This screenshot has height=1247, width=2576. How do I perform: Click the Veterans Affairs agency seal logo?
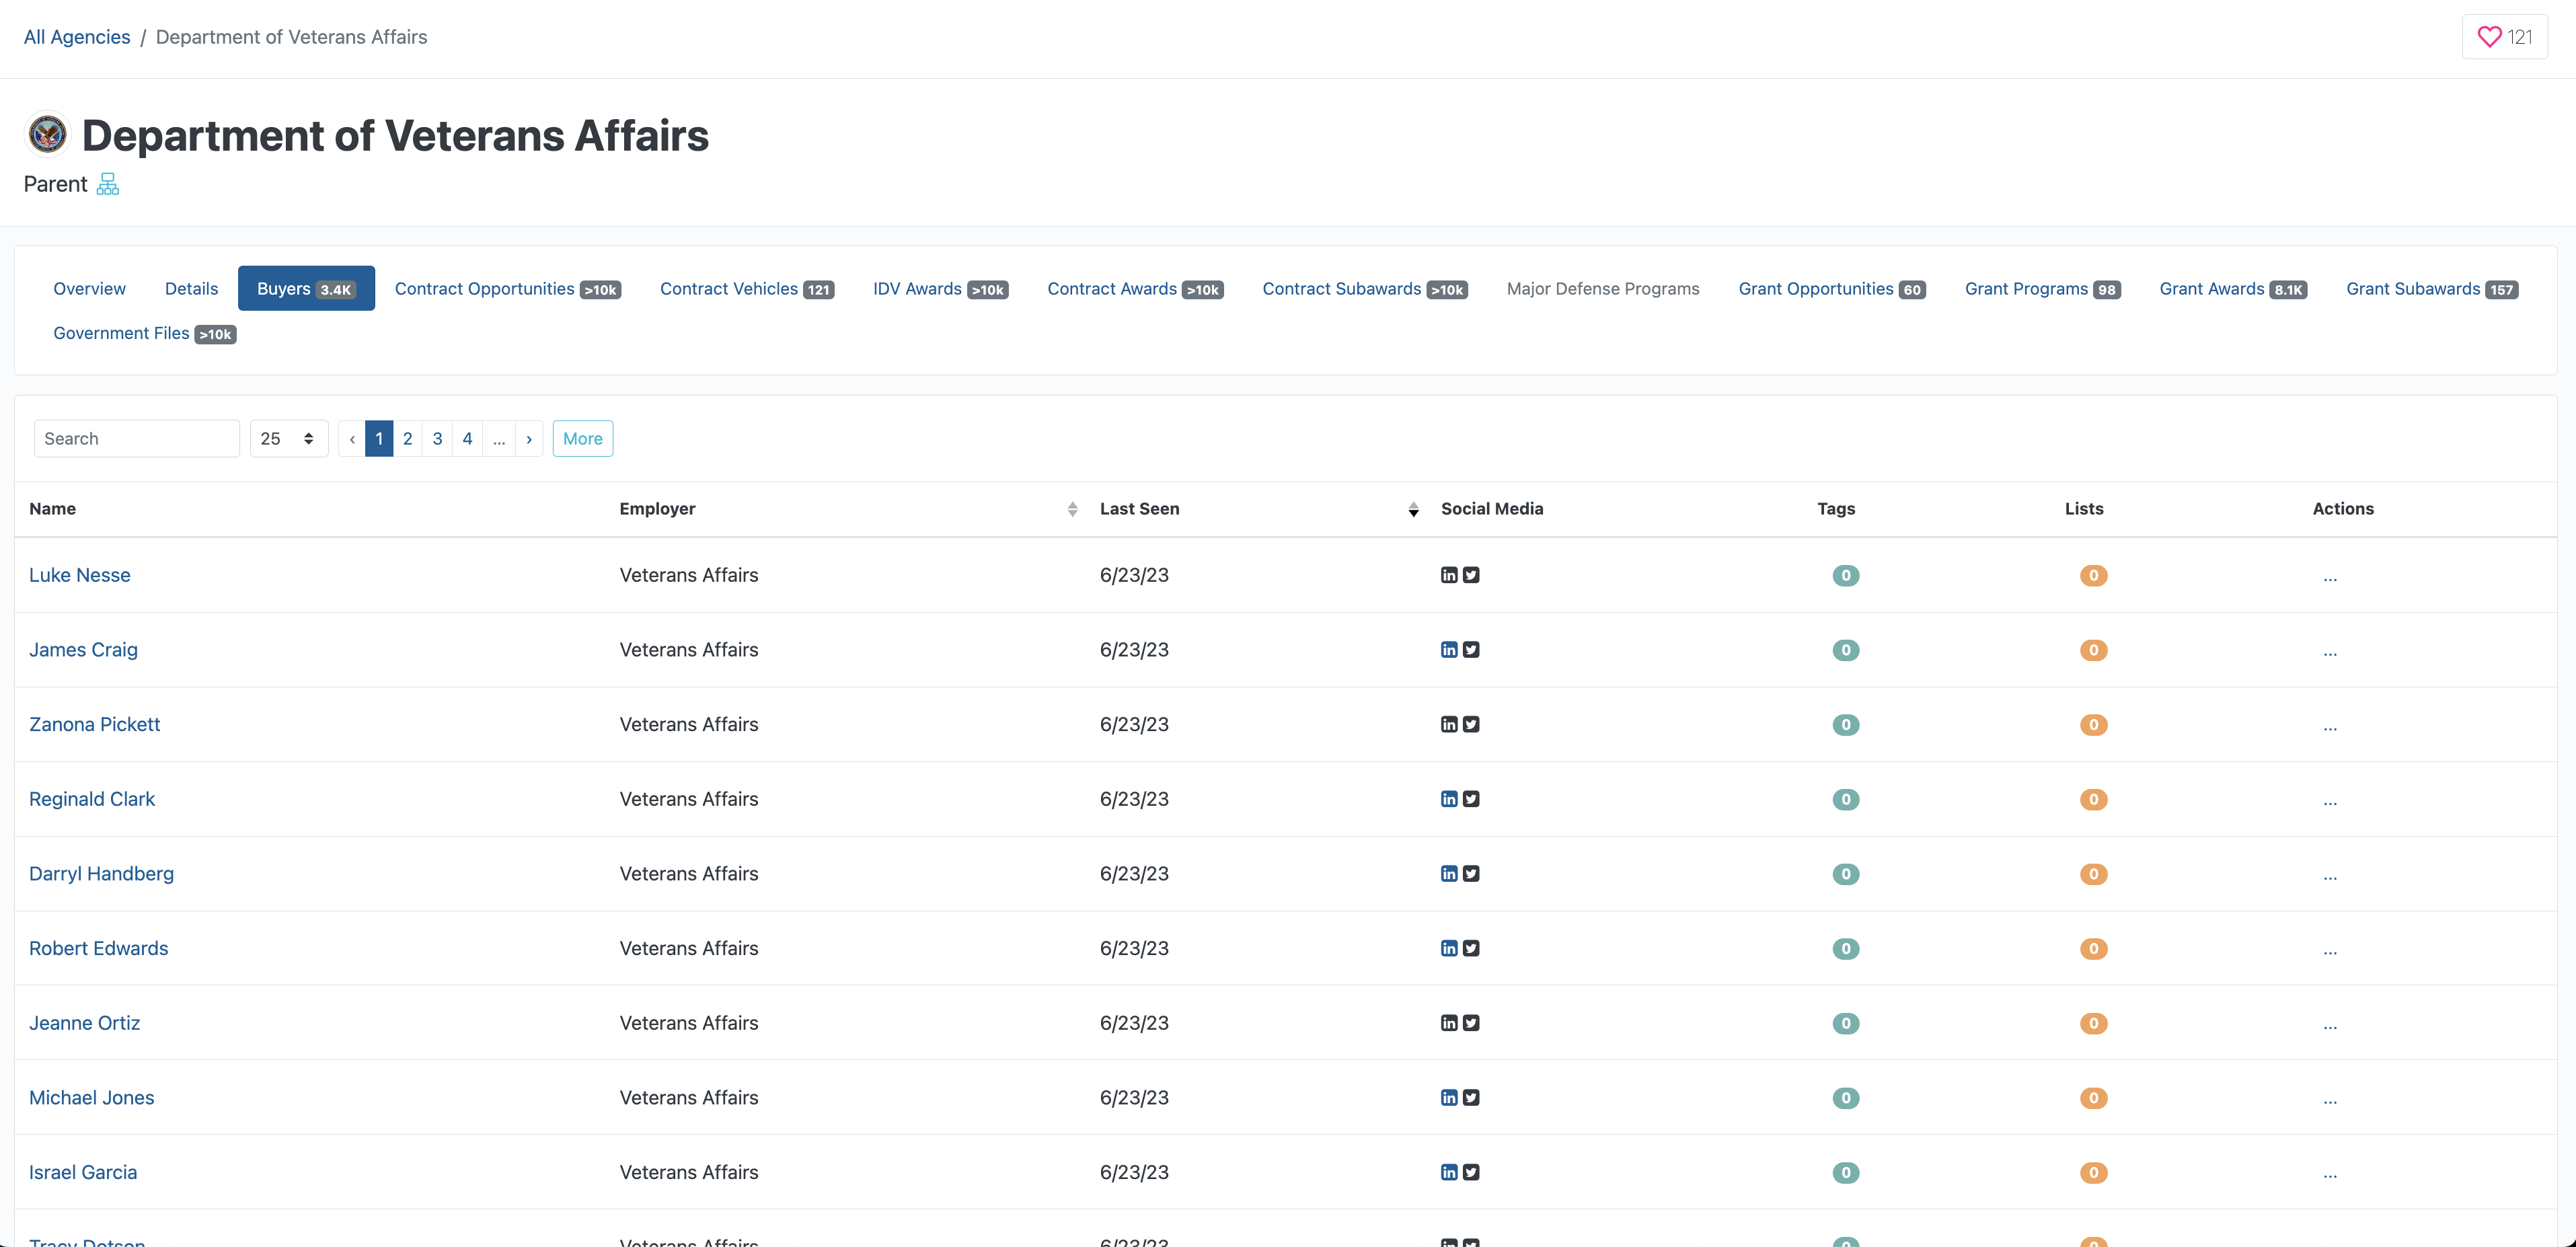pos(47,135)
